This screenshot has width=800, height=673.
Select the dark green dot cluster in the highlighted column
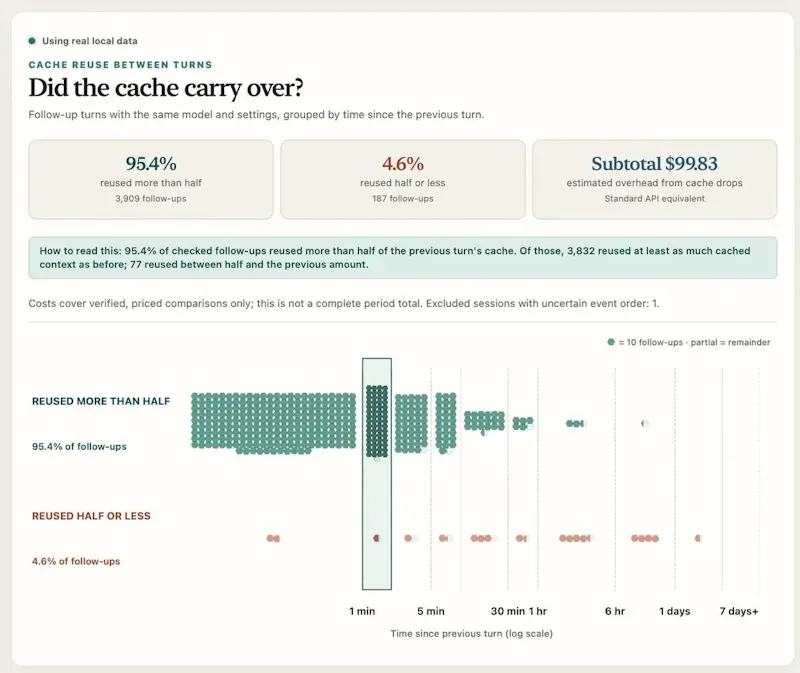point(377,421)
